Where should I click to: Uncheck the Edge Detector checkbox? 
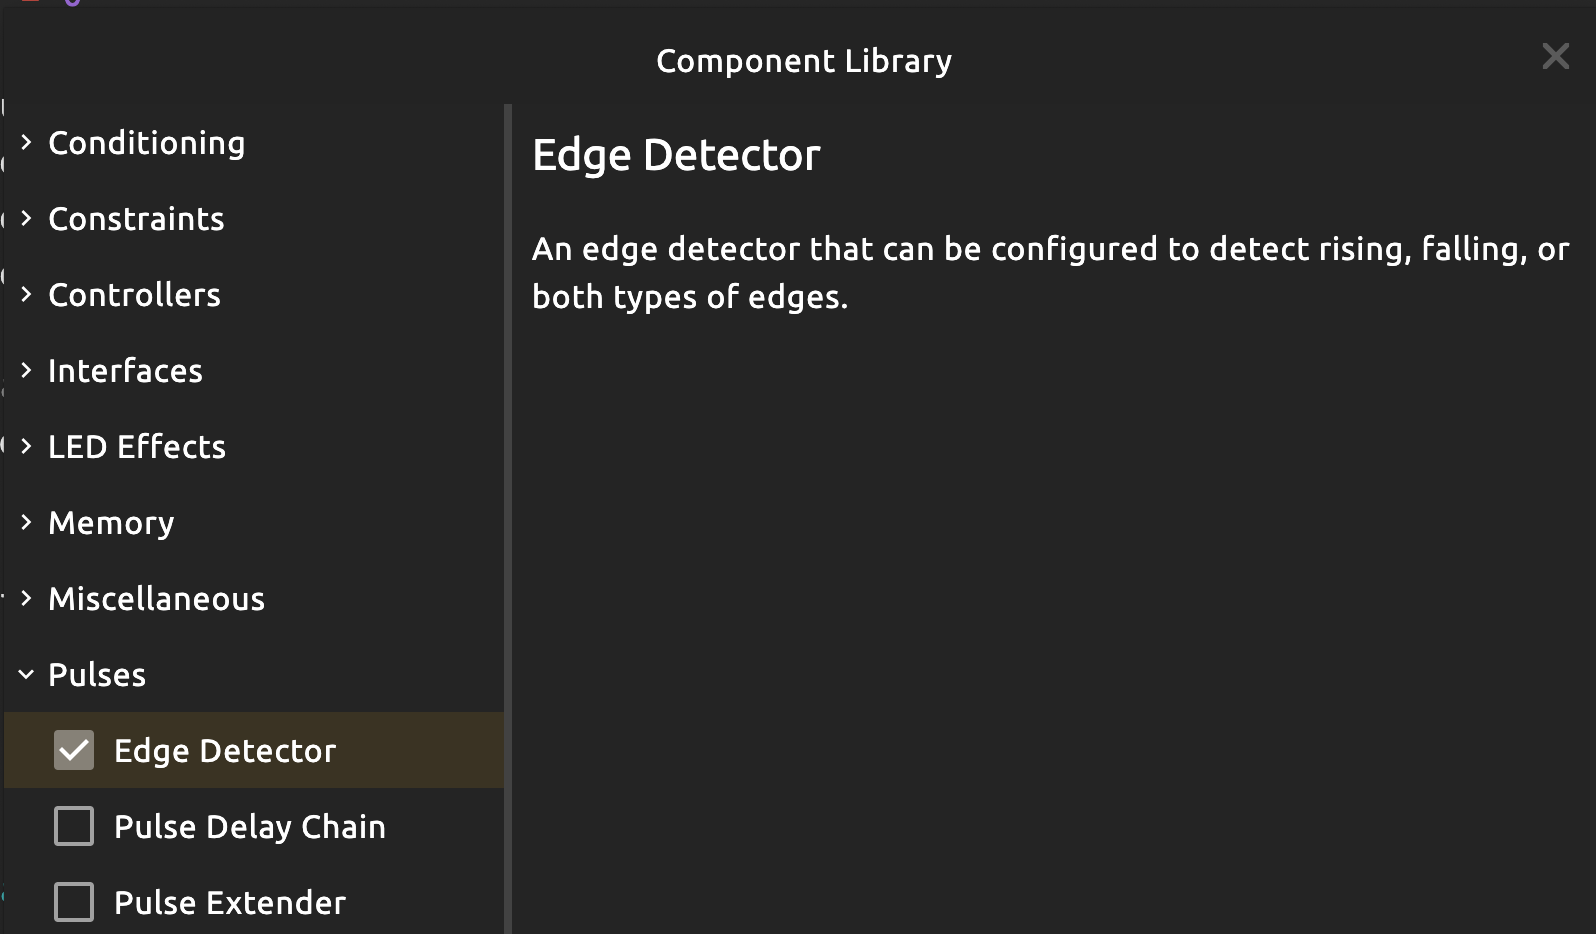click(x=74, y=751)
